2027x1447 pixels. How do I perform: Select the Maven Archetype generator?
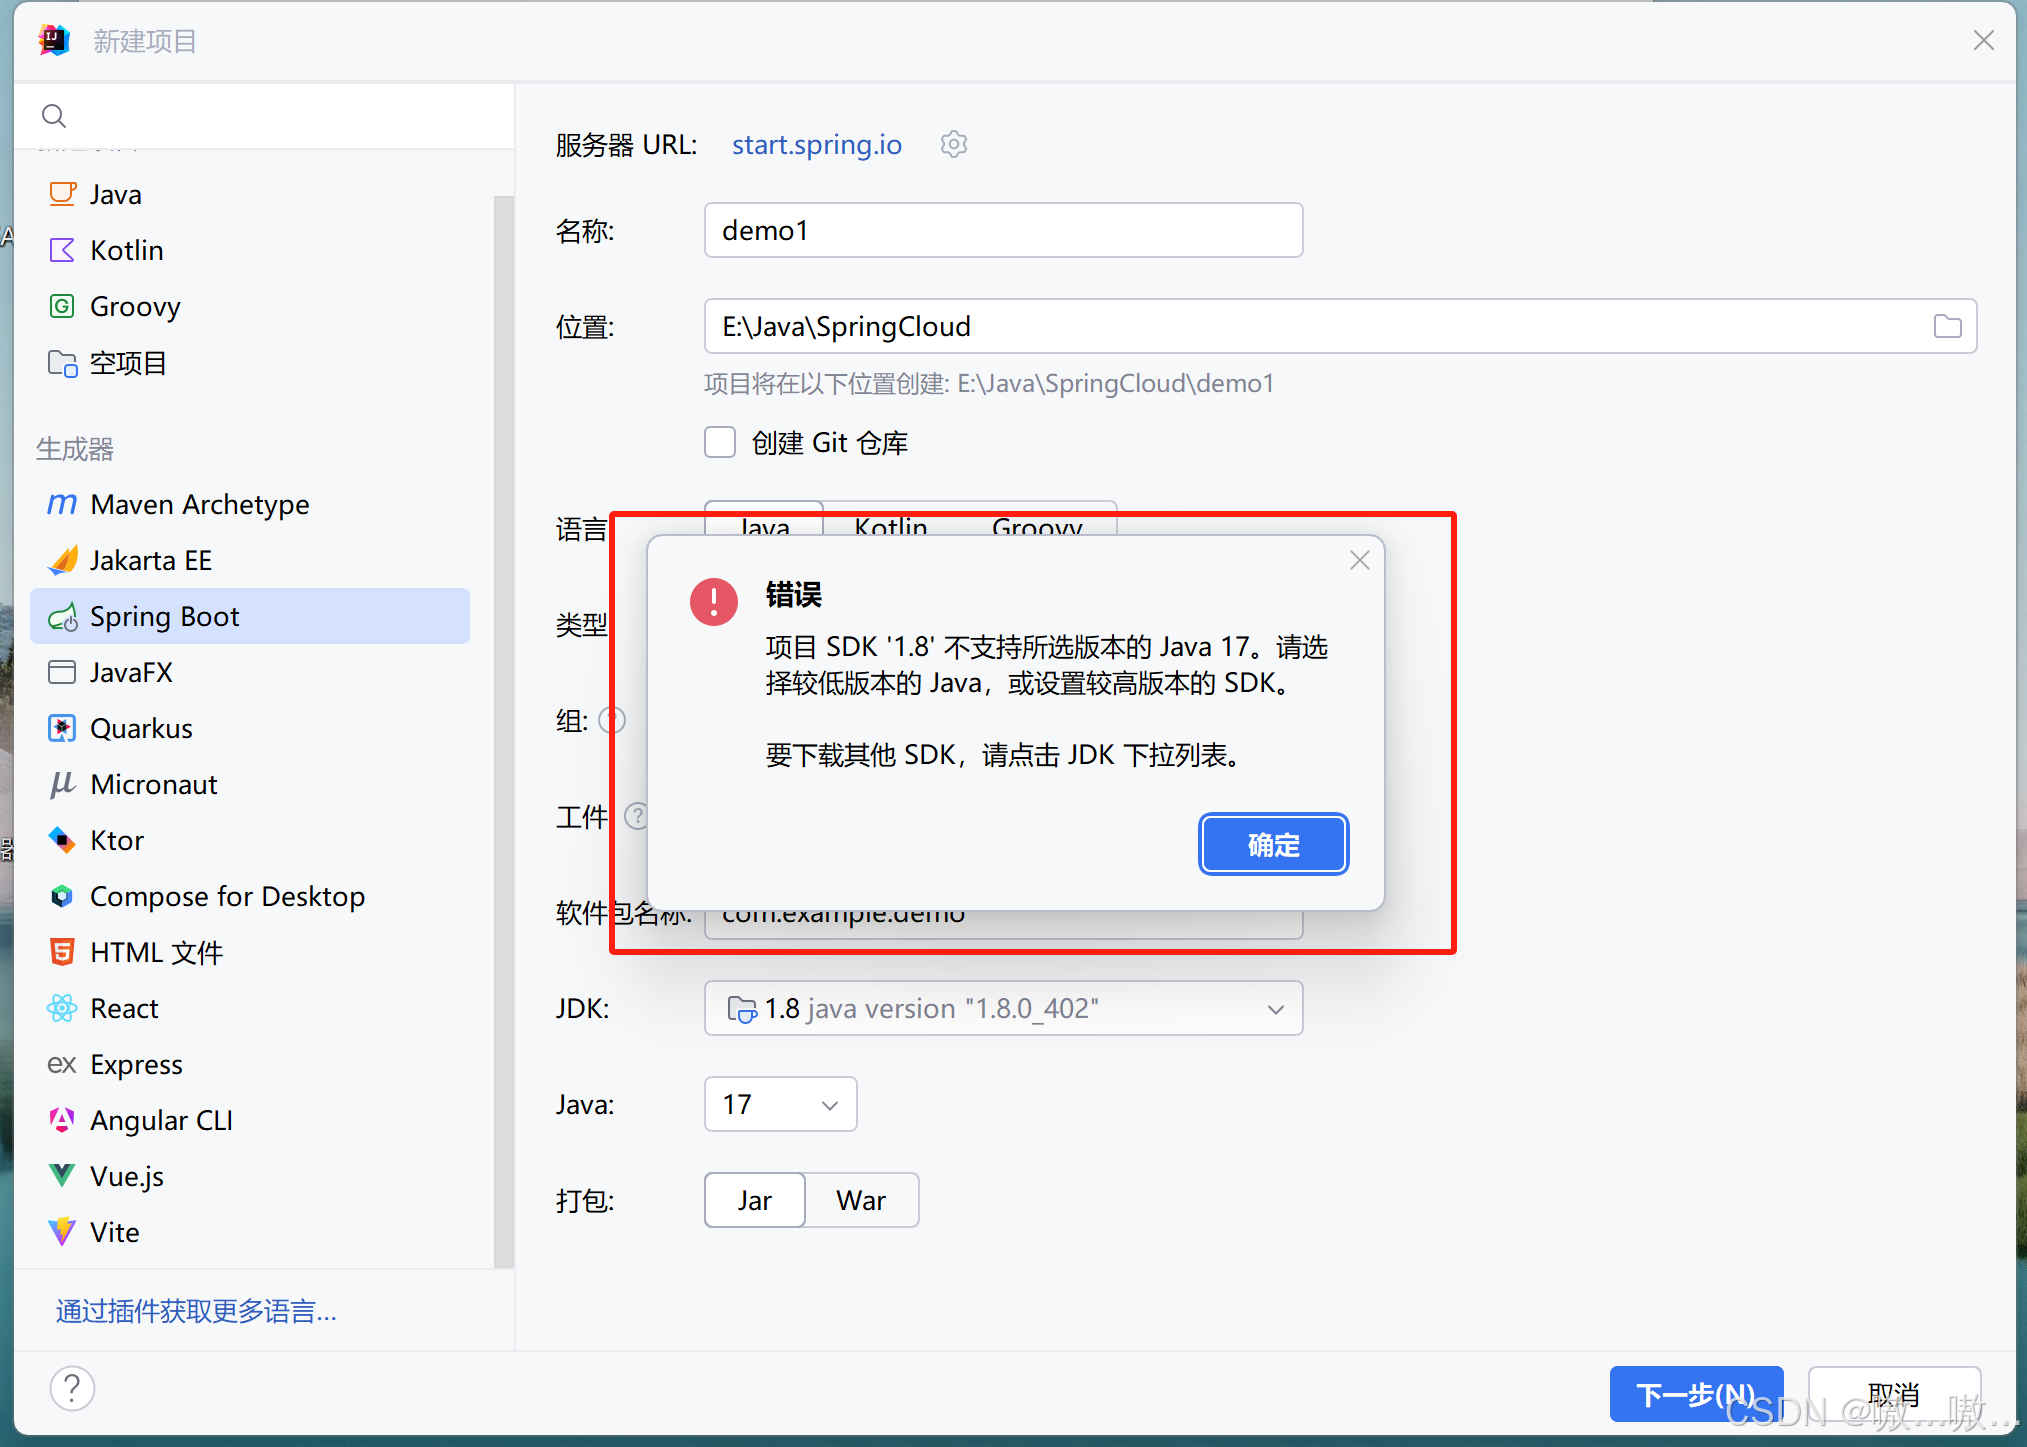pos(199,504)
